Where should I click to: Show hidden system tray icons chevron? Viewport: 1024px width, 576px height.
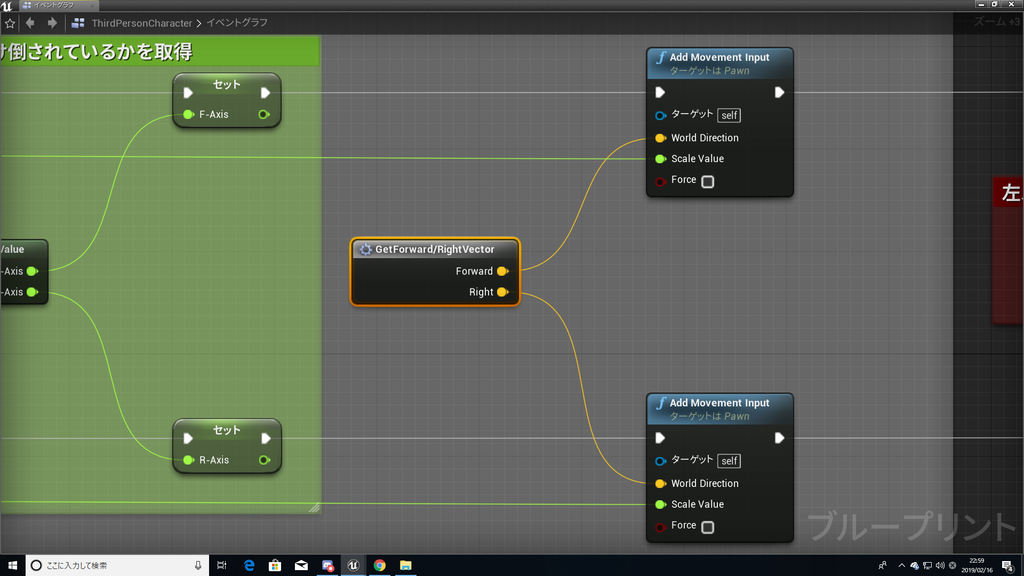tap(902, 566)
